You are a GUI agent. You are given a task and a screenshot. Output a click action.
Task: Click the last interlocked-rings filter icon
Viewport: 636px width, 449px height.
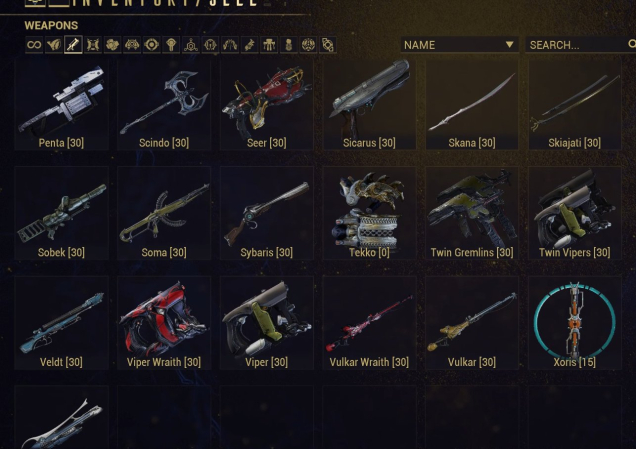coord(328,45)
